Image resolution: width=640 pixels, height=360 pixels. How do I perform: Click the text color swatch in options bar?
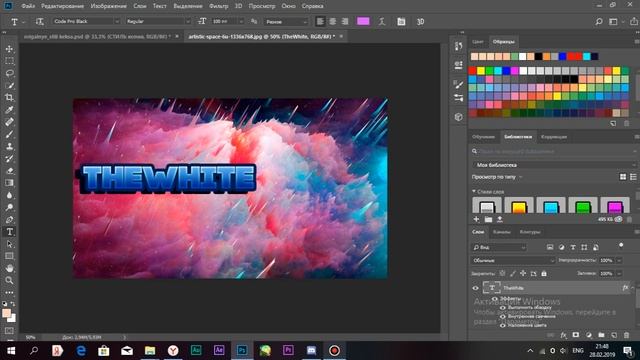pos(363,21)
